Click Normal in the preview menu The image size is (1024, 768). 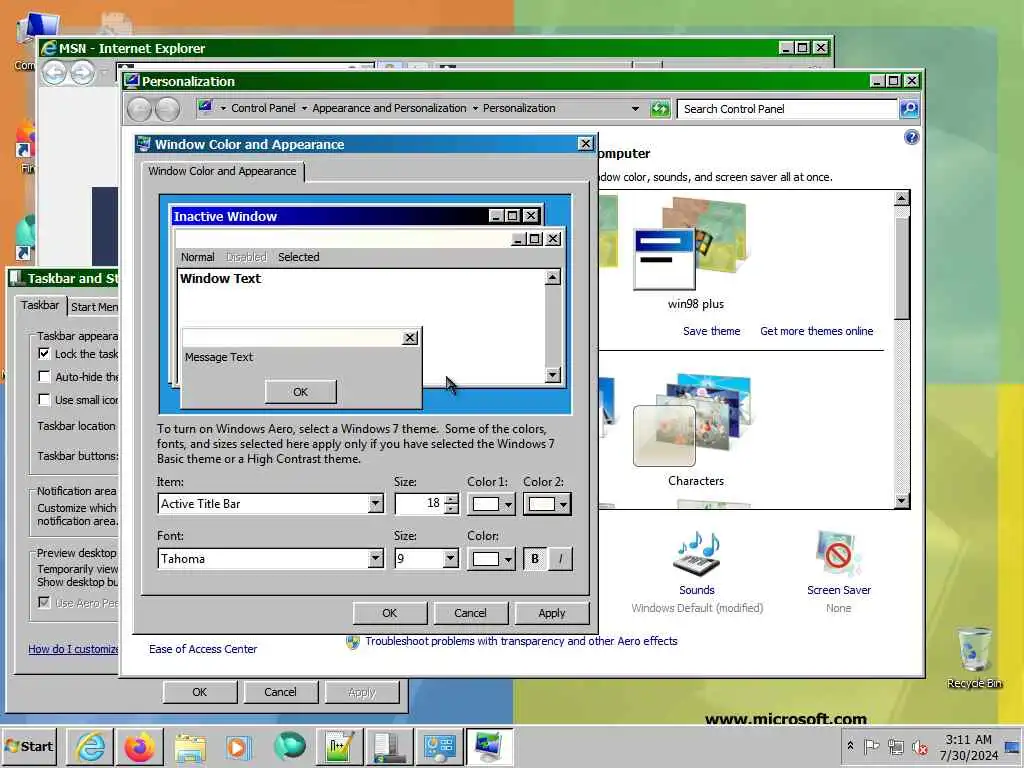(197, 257)
